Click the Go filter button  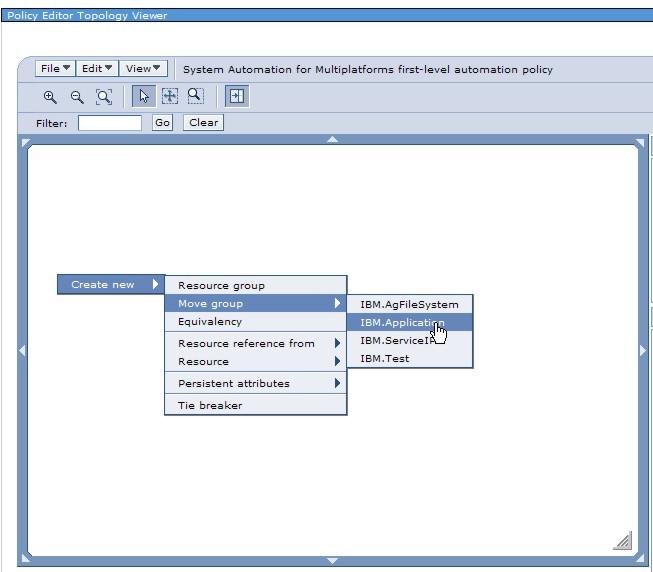coord(162,123)
